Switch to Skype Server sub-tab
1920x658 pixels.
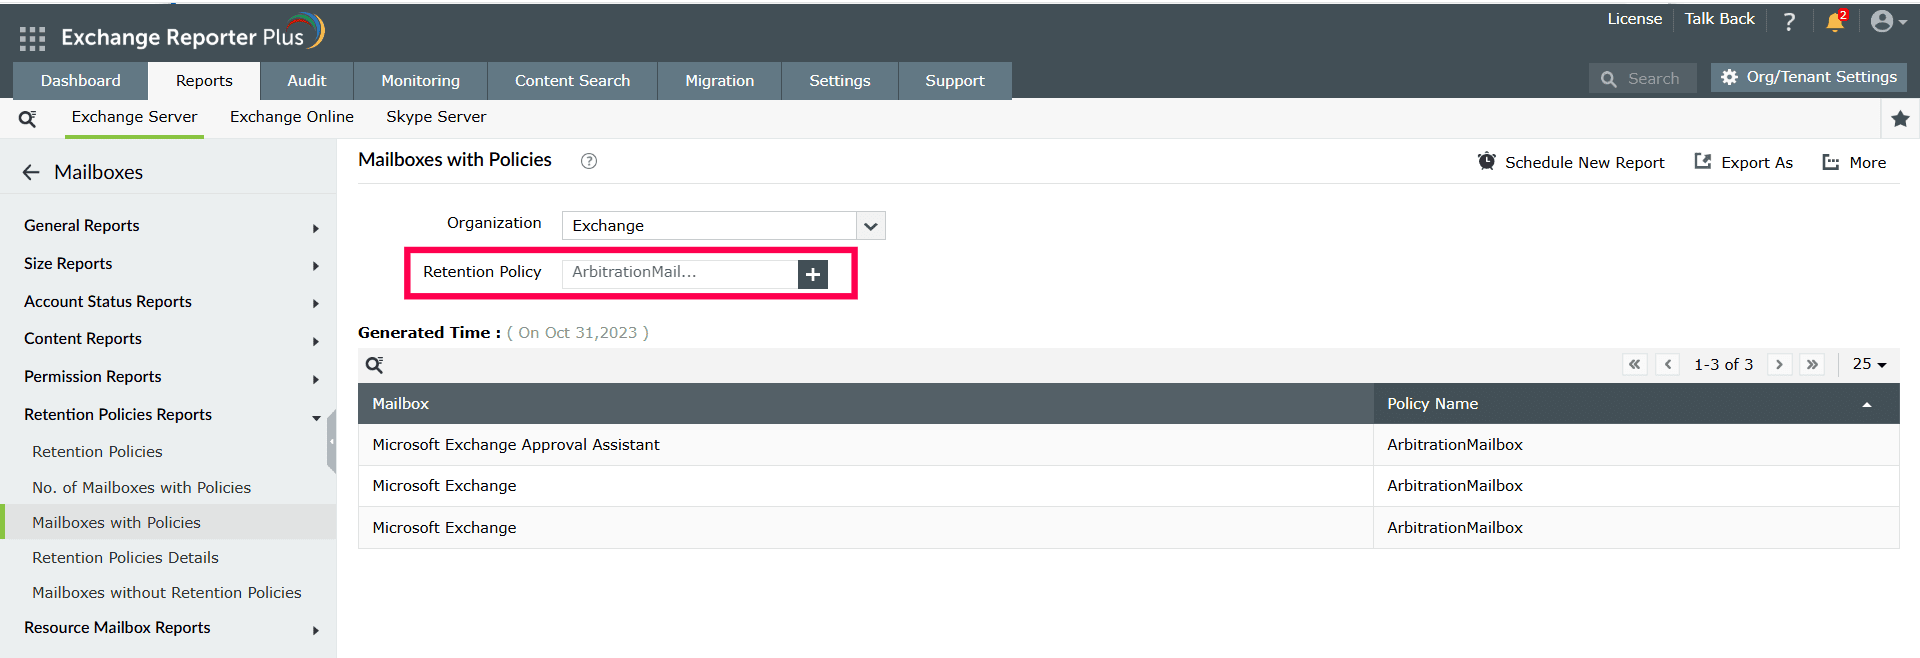436,117
